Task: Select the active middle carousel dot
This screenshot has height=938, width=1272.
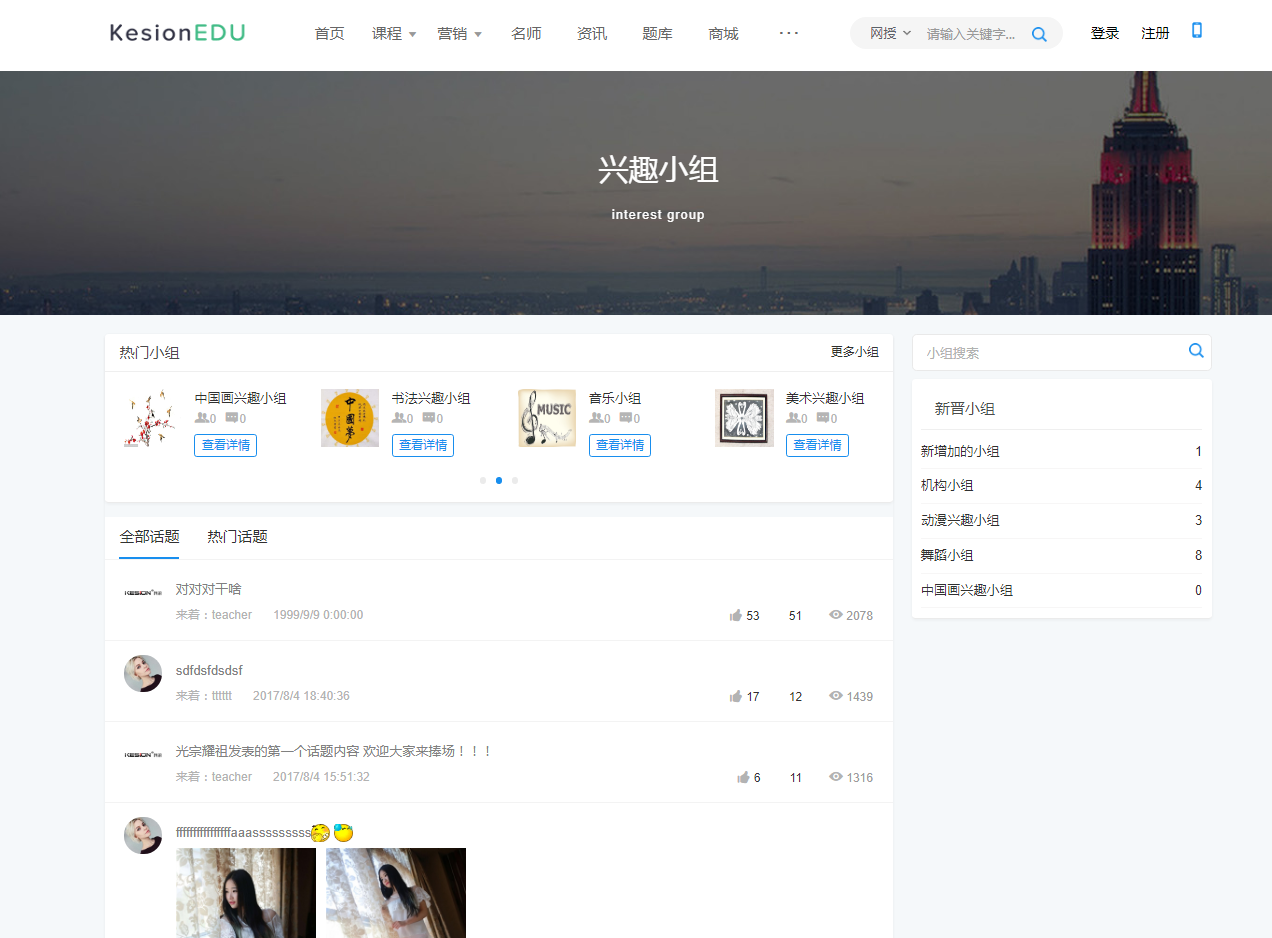Action: (499, 481)
